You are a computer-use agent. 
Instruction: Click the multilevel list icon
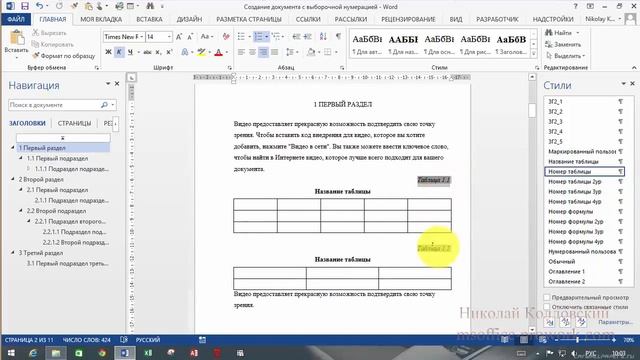[x=276, y=37]
